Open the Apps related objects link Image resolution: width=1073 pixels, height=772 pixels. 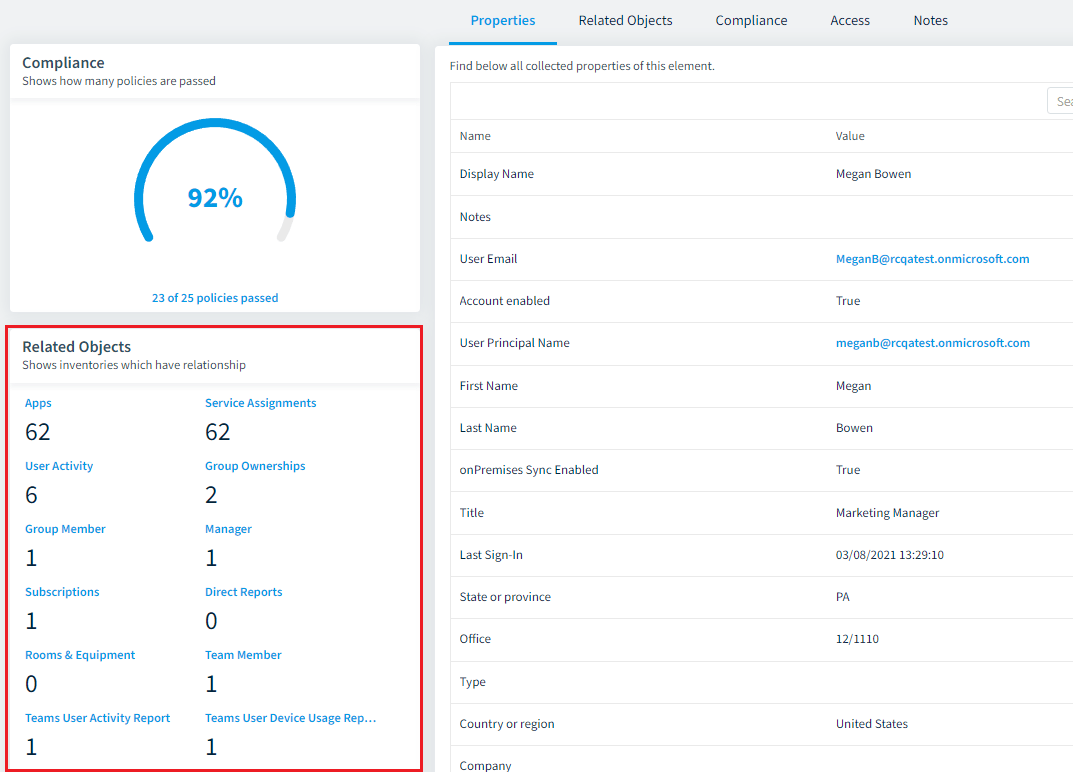click(x=38, y=403)
